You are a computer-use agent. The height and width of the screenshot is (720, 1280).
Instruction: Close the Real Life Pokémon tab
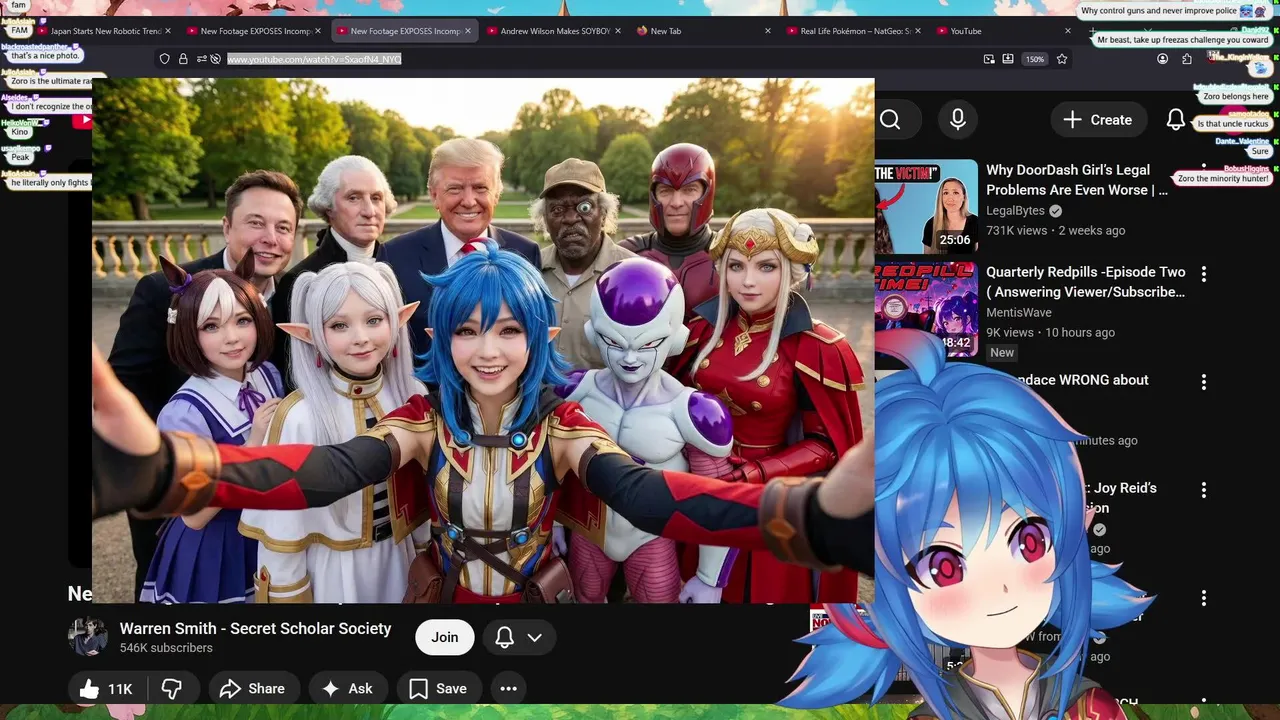tap(917, 31)
